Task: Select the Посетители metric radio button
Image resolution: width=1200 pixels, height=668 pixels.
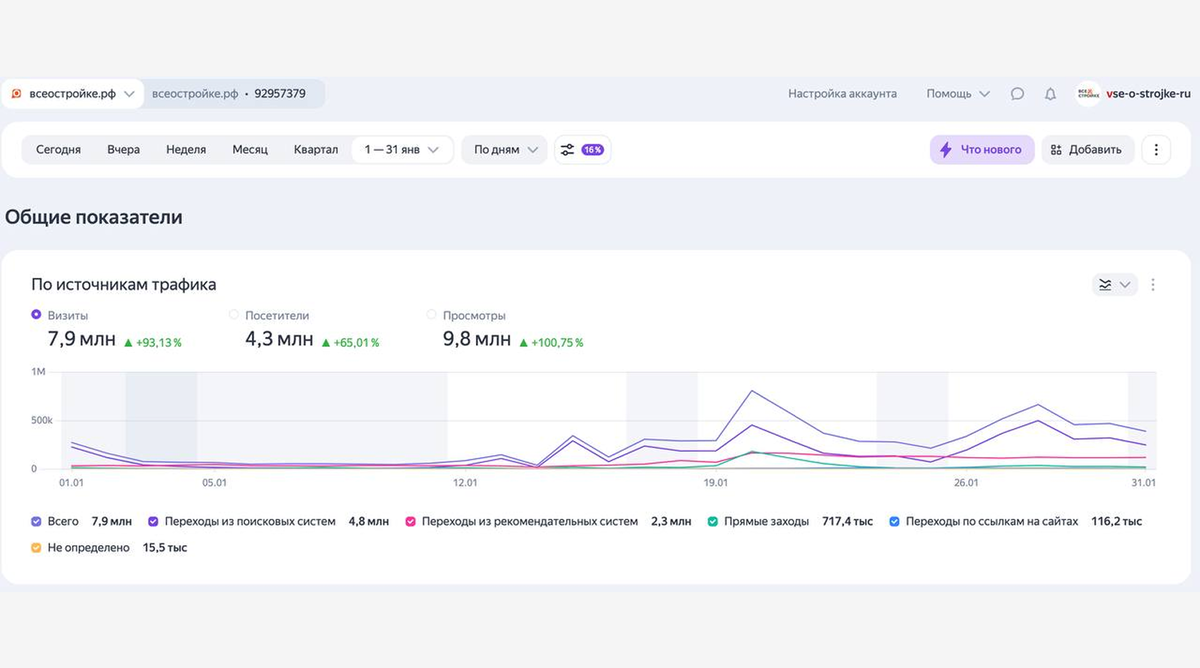Action: click(235, 315)
